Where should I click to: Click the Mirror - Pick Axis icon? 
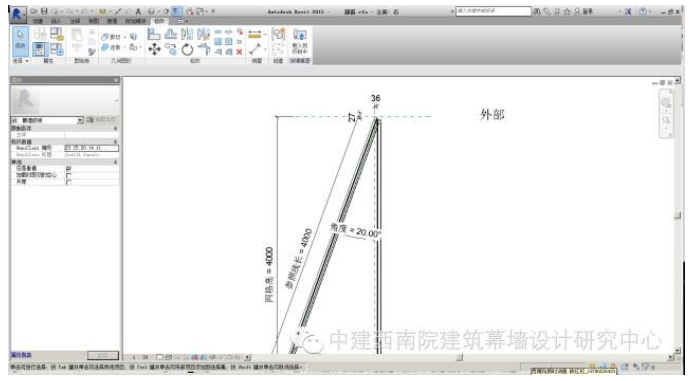coord(187,34)
